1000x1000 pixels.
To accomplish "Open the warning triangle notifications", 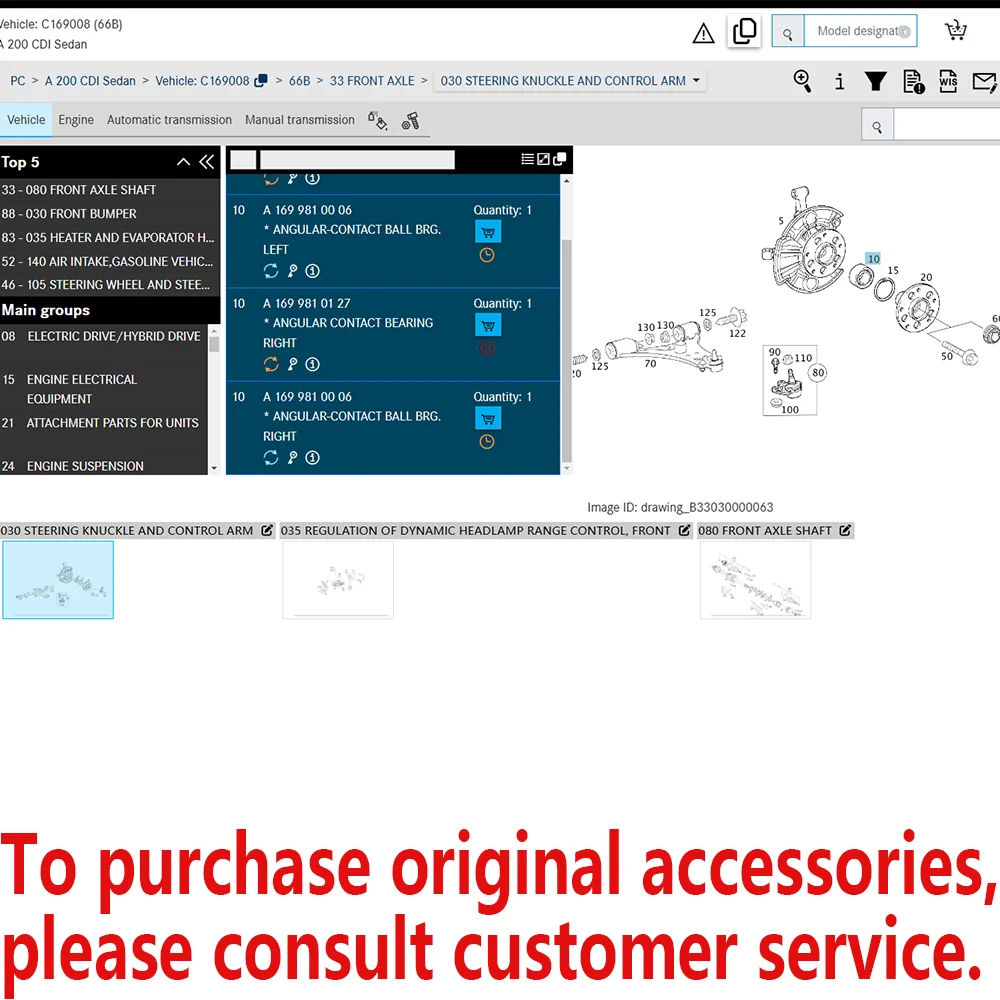I will pos(703,33).
